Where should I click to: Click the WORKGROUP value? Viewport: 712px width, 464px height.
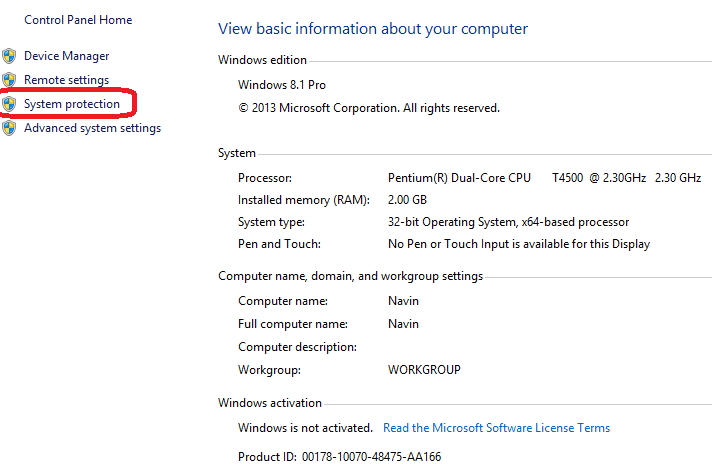point(424,370)
